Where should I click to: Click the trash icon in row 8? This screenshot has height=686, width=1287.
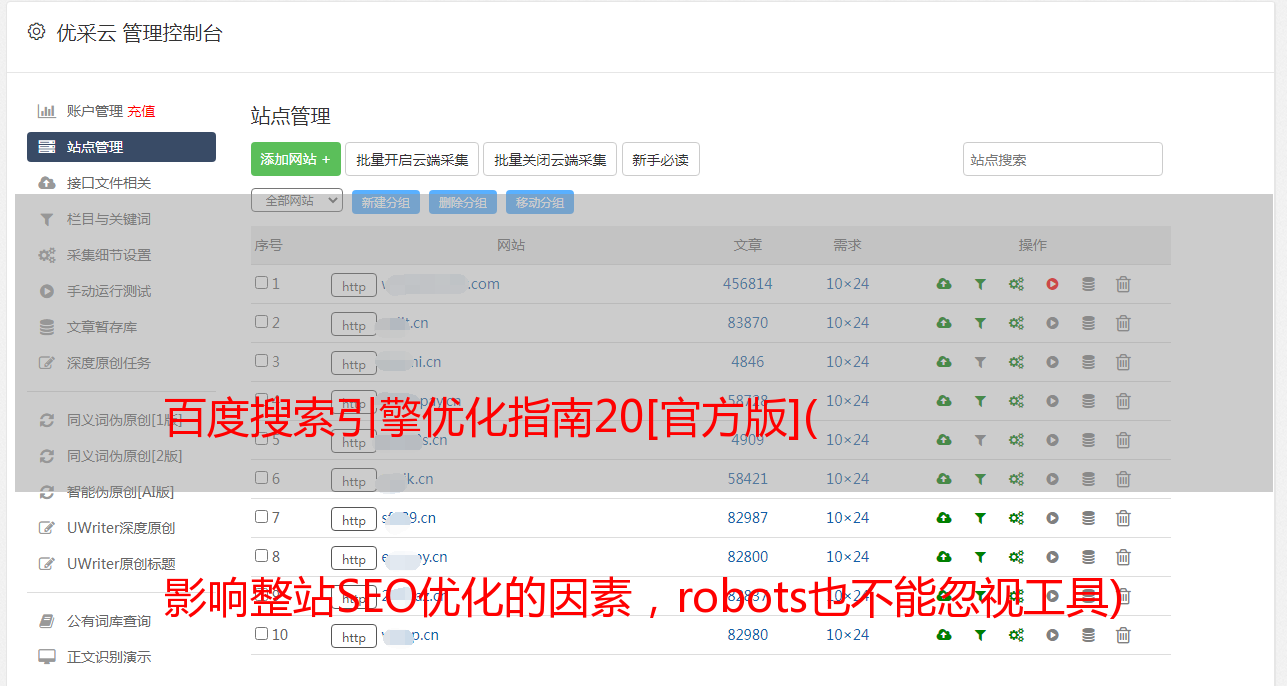click(1123, 557)
